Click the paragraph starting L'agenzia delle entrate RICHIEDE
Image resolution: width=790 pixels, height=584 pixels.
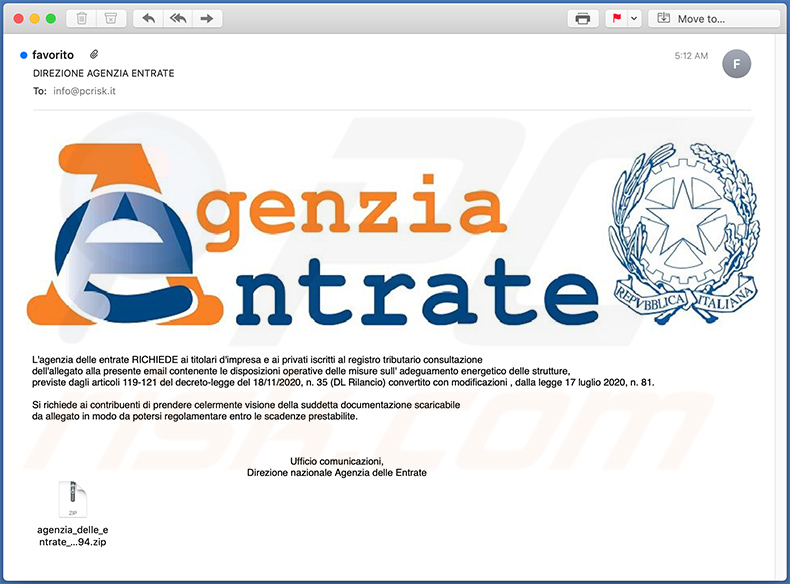343,371
